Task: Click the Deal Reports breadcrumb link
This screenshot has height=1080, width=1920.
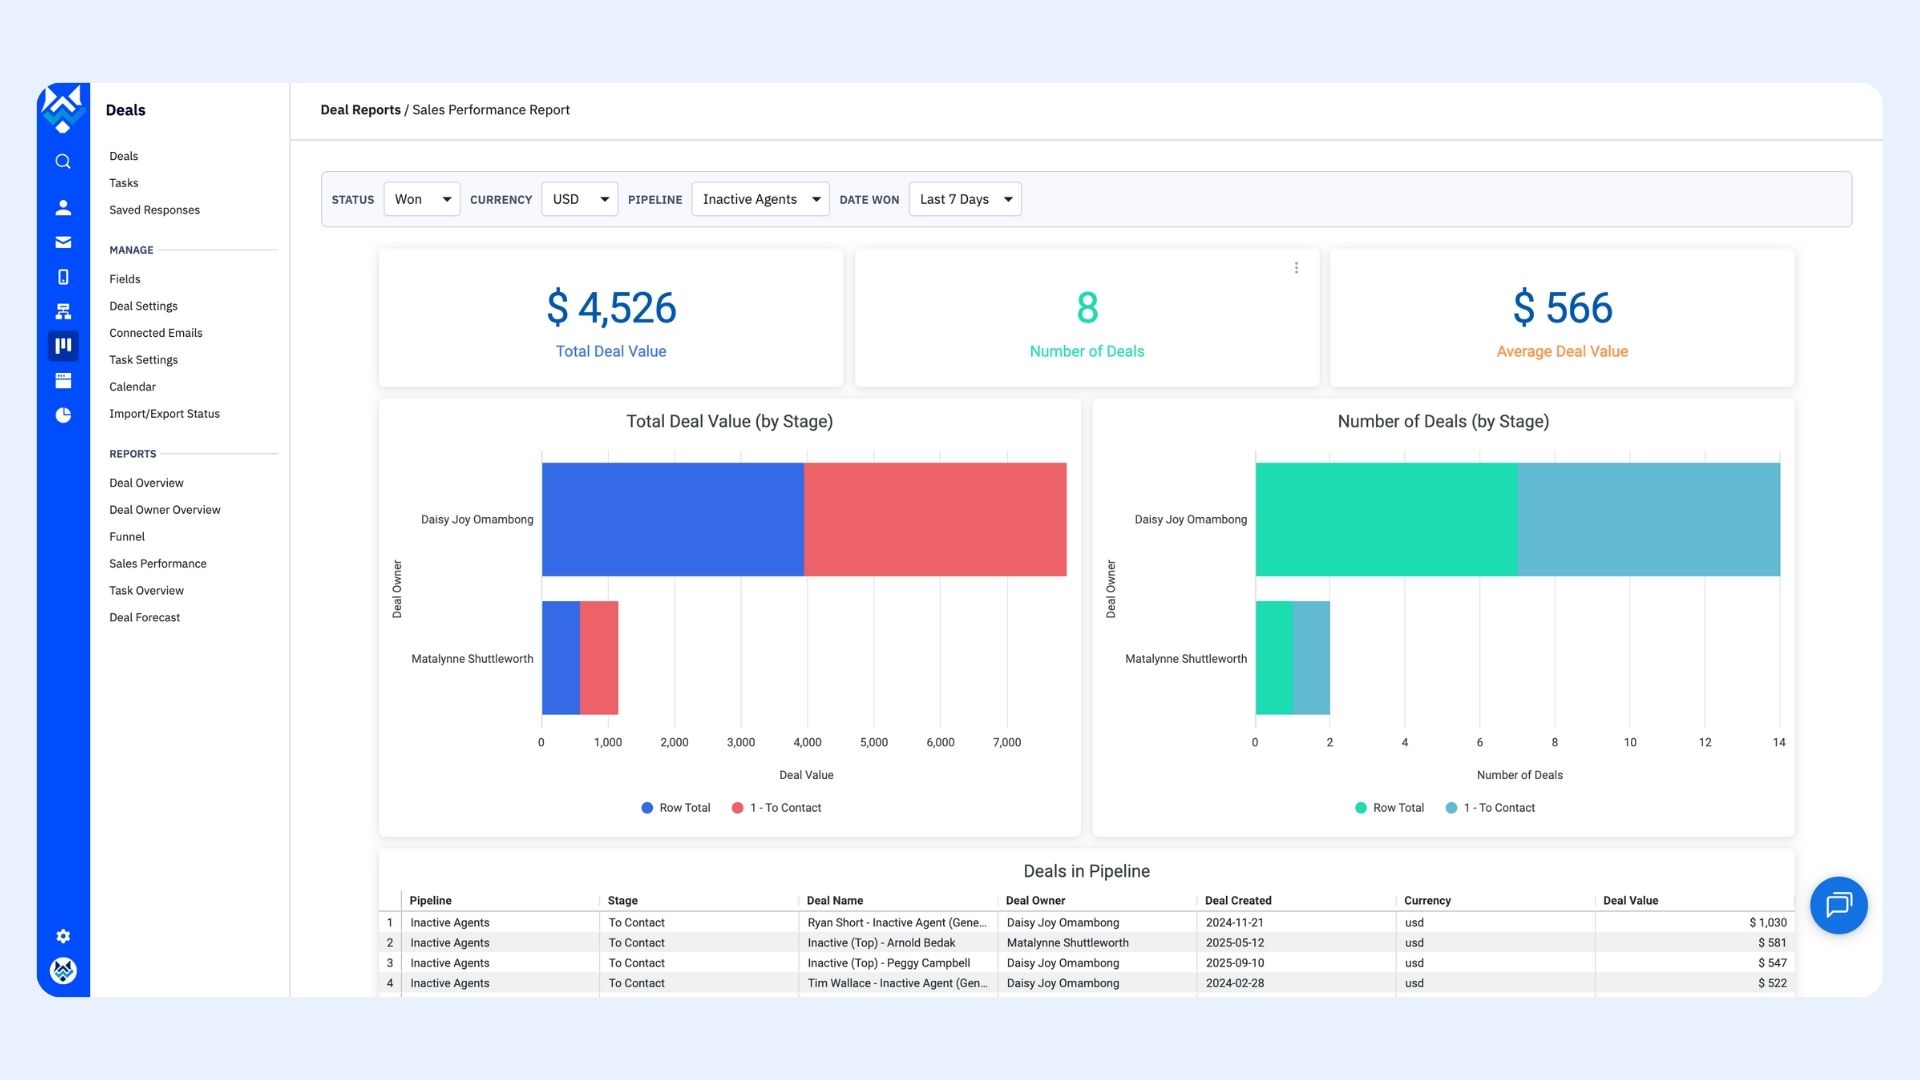Action: click(360, 110)
